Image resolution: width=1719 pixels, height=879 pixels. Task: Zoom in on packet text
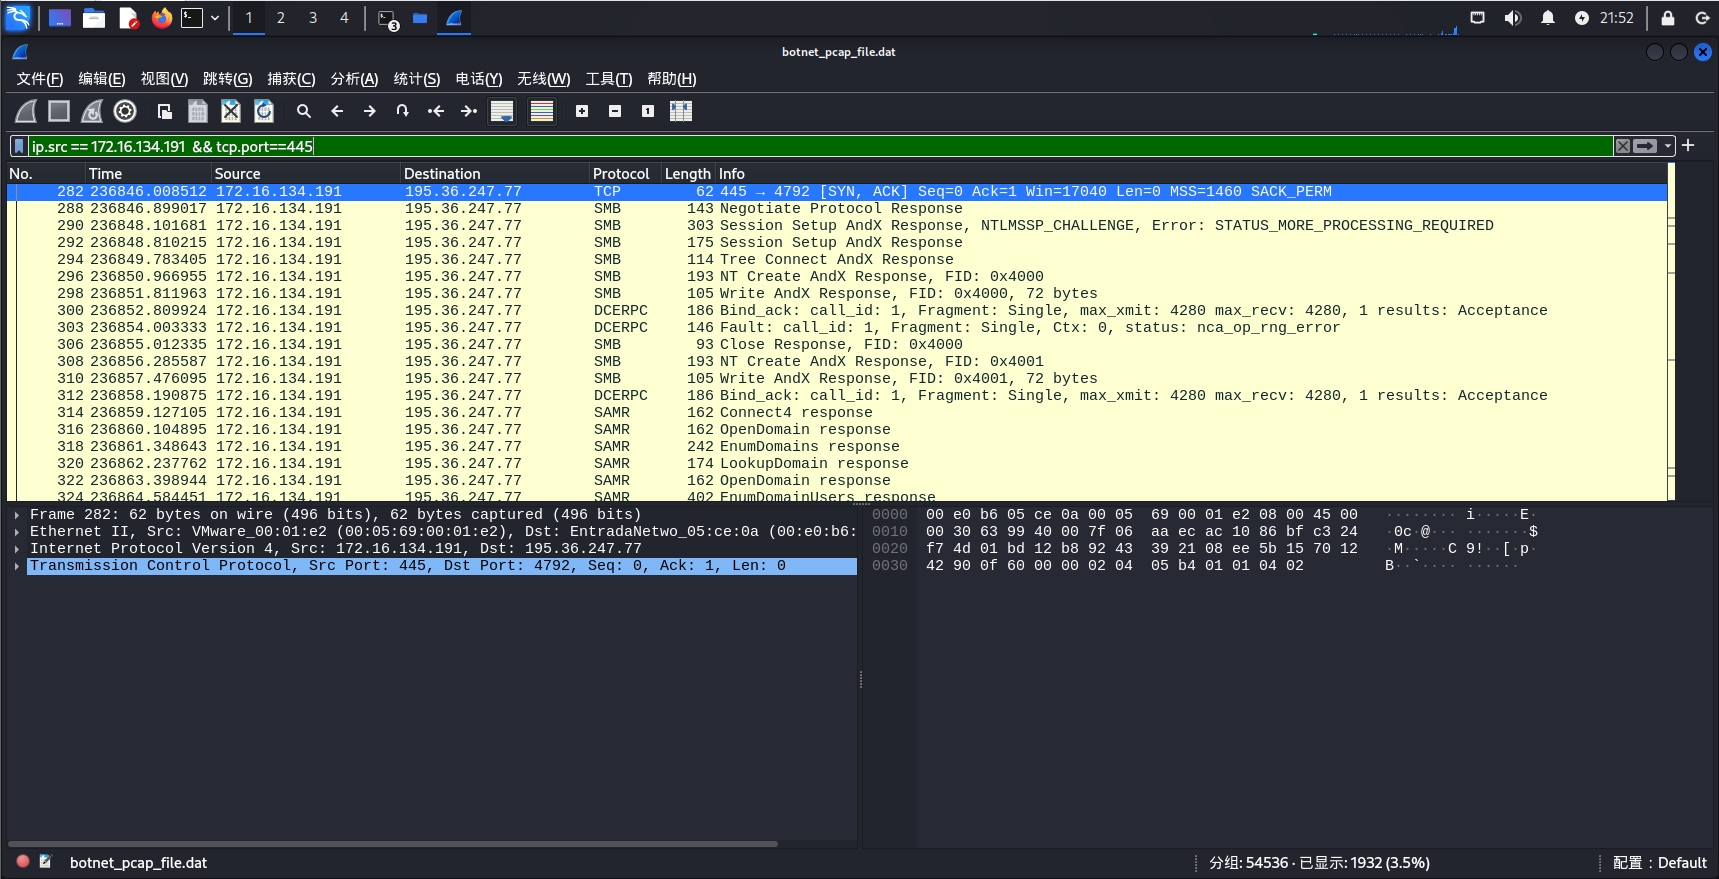[x=582, y=111]
